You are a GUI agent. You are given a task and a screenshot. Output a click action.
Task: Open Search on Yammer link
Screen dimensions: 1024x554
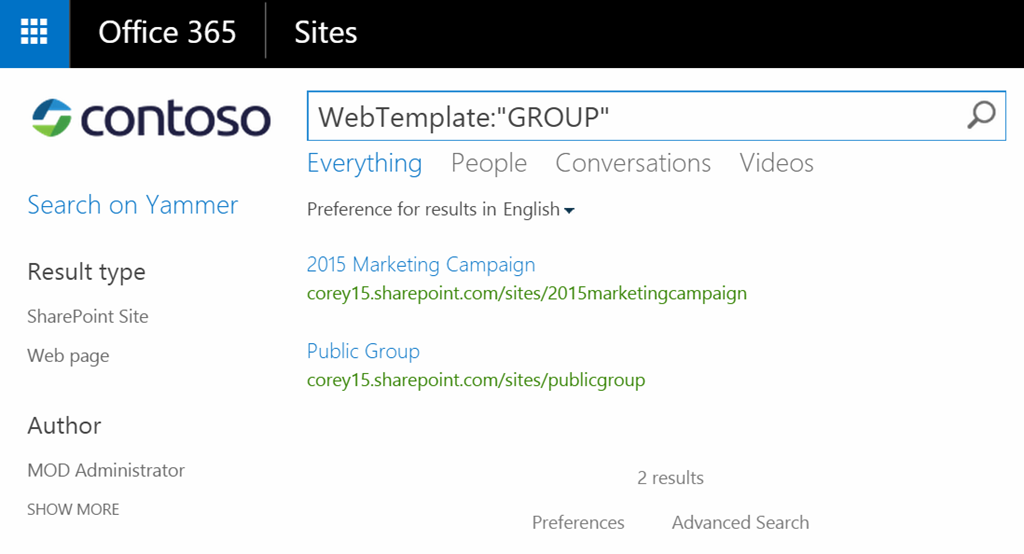133,205
